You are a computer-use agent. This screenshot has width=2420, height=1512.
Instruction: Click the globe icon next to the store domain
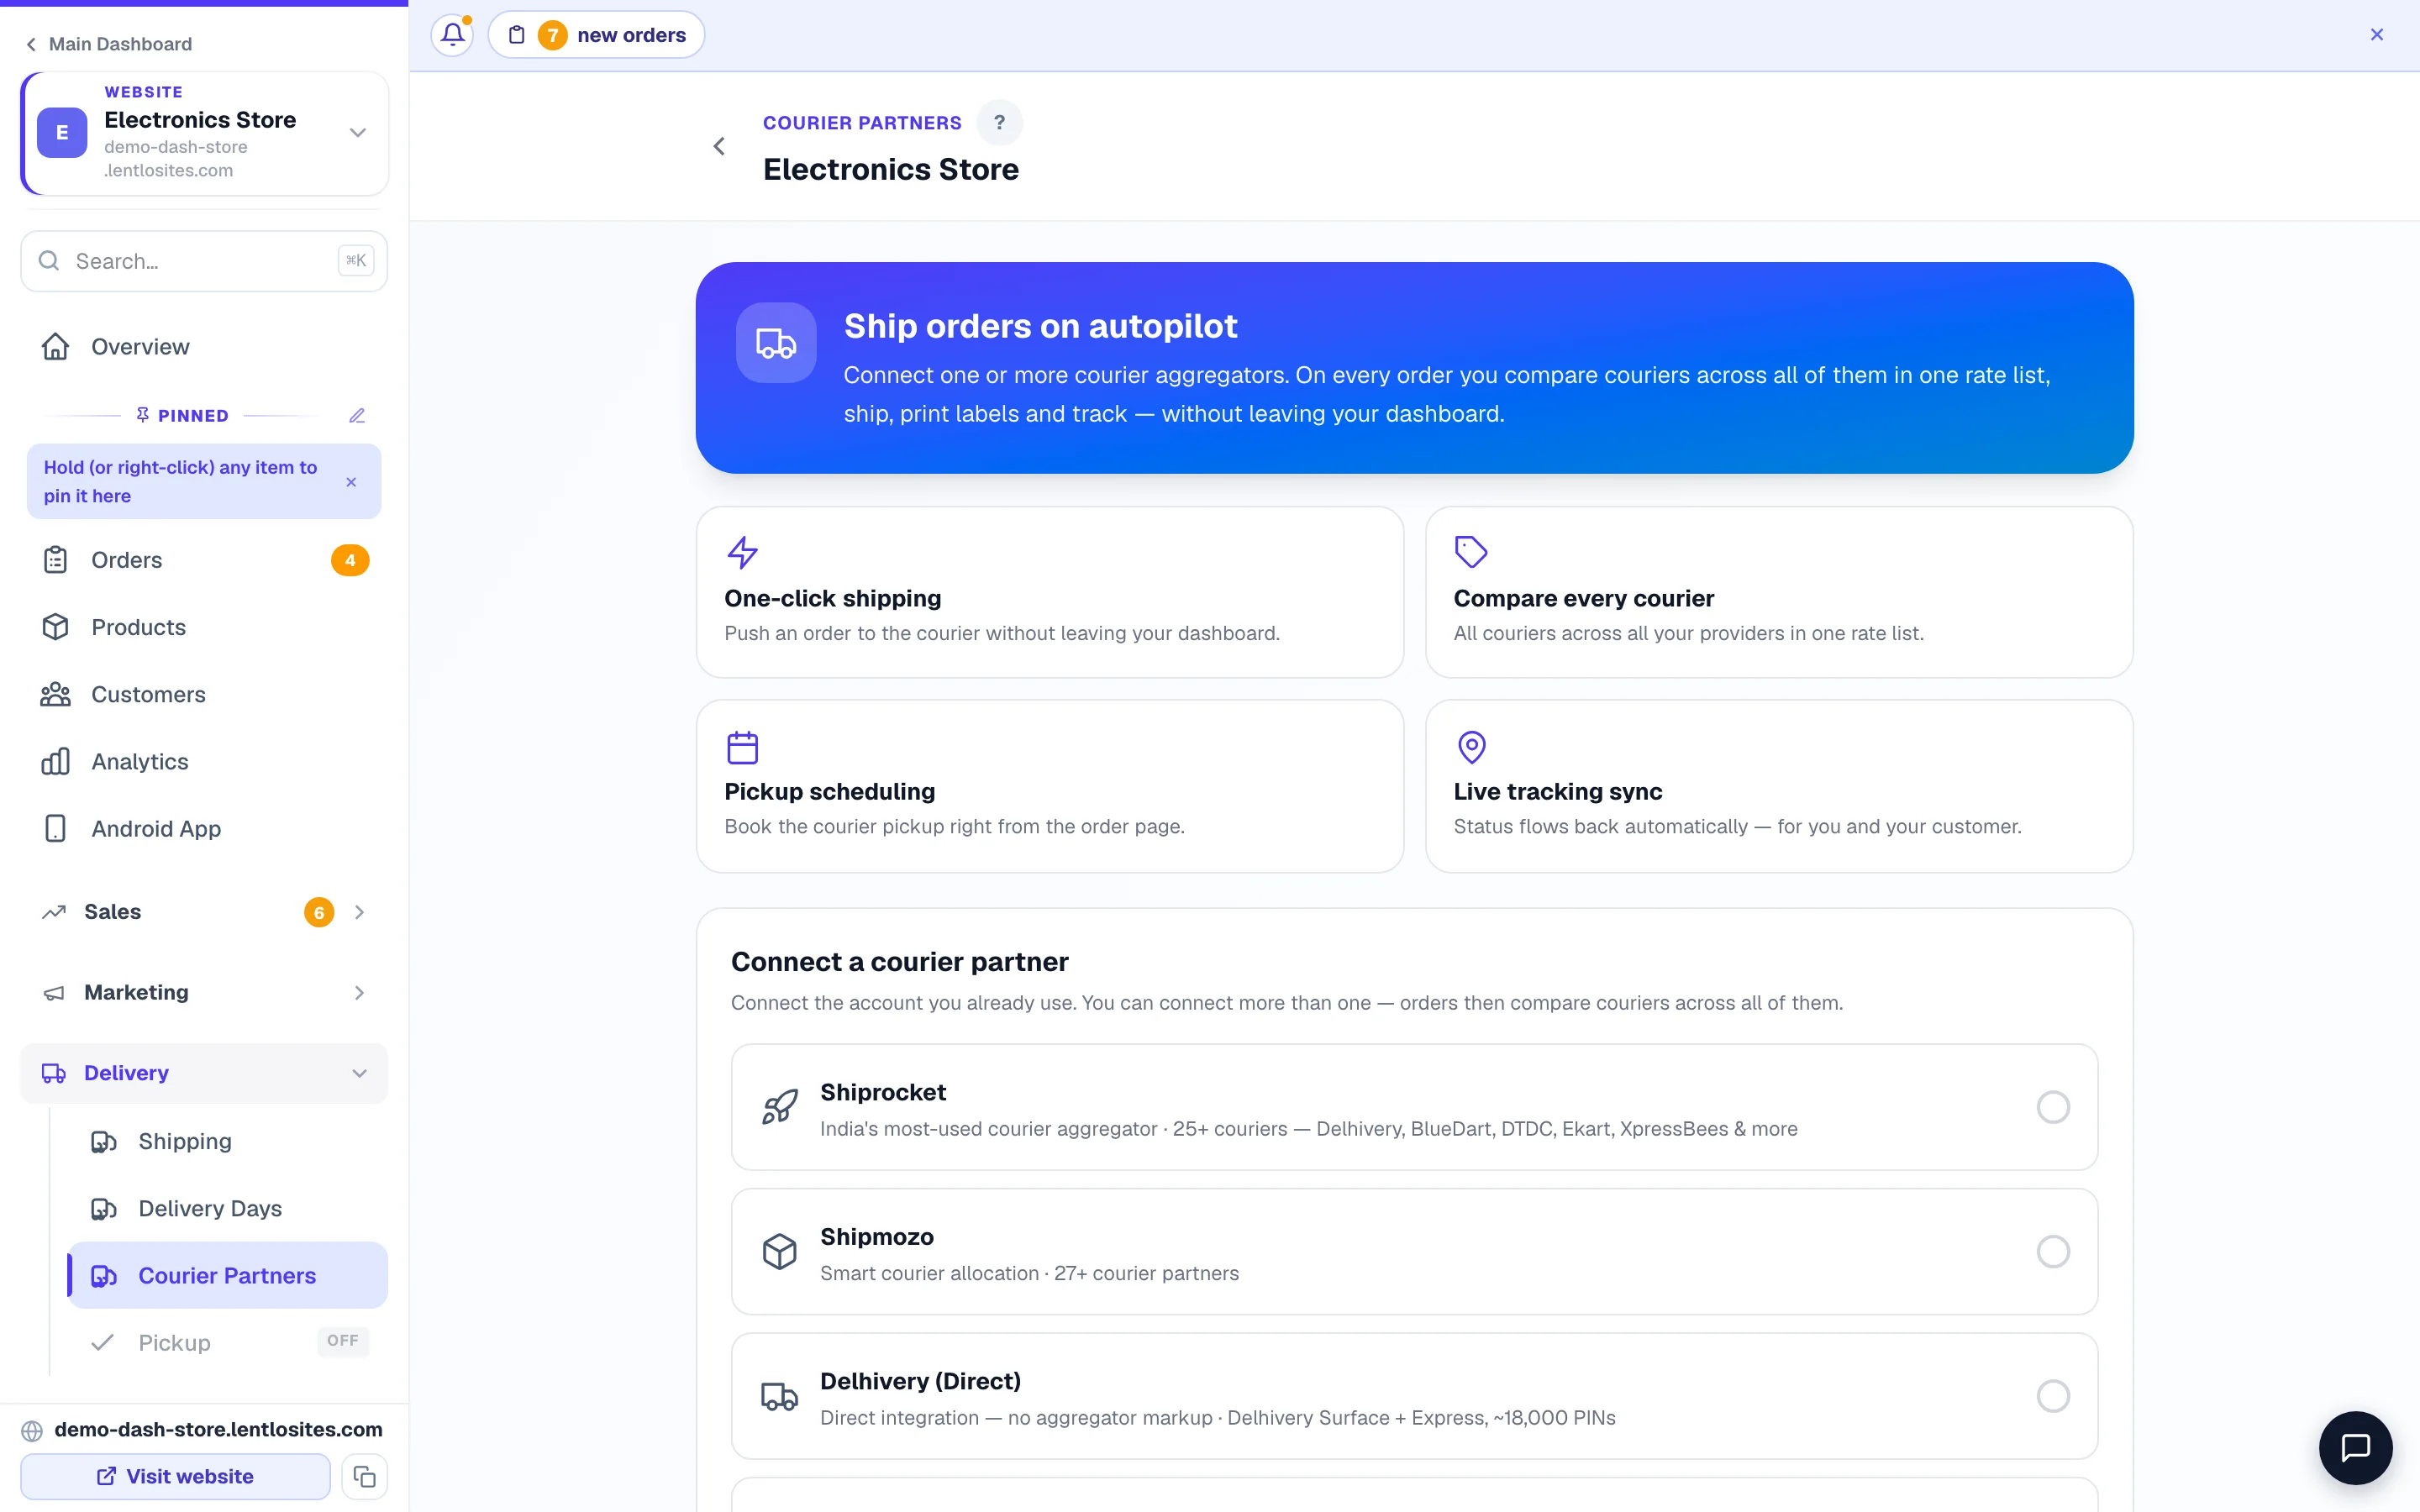pos(32,1430)
